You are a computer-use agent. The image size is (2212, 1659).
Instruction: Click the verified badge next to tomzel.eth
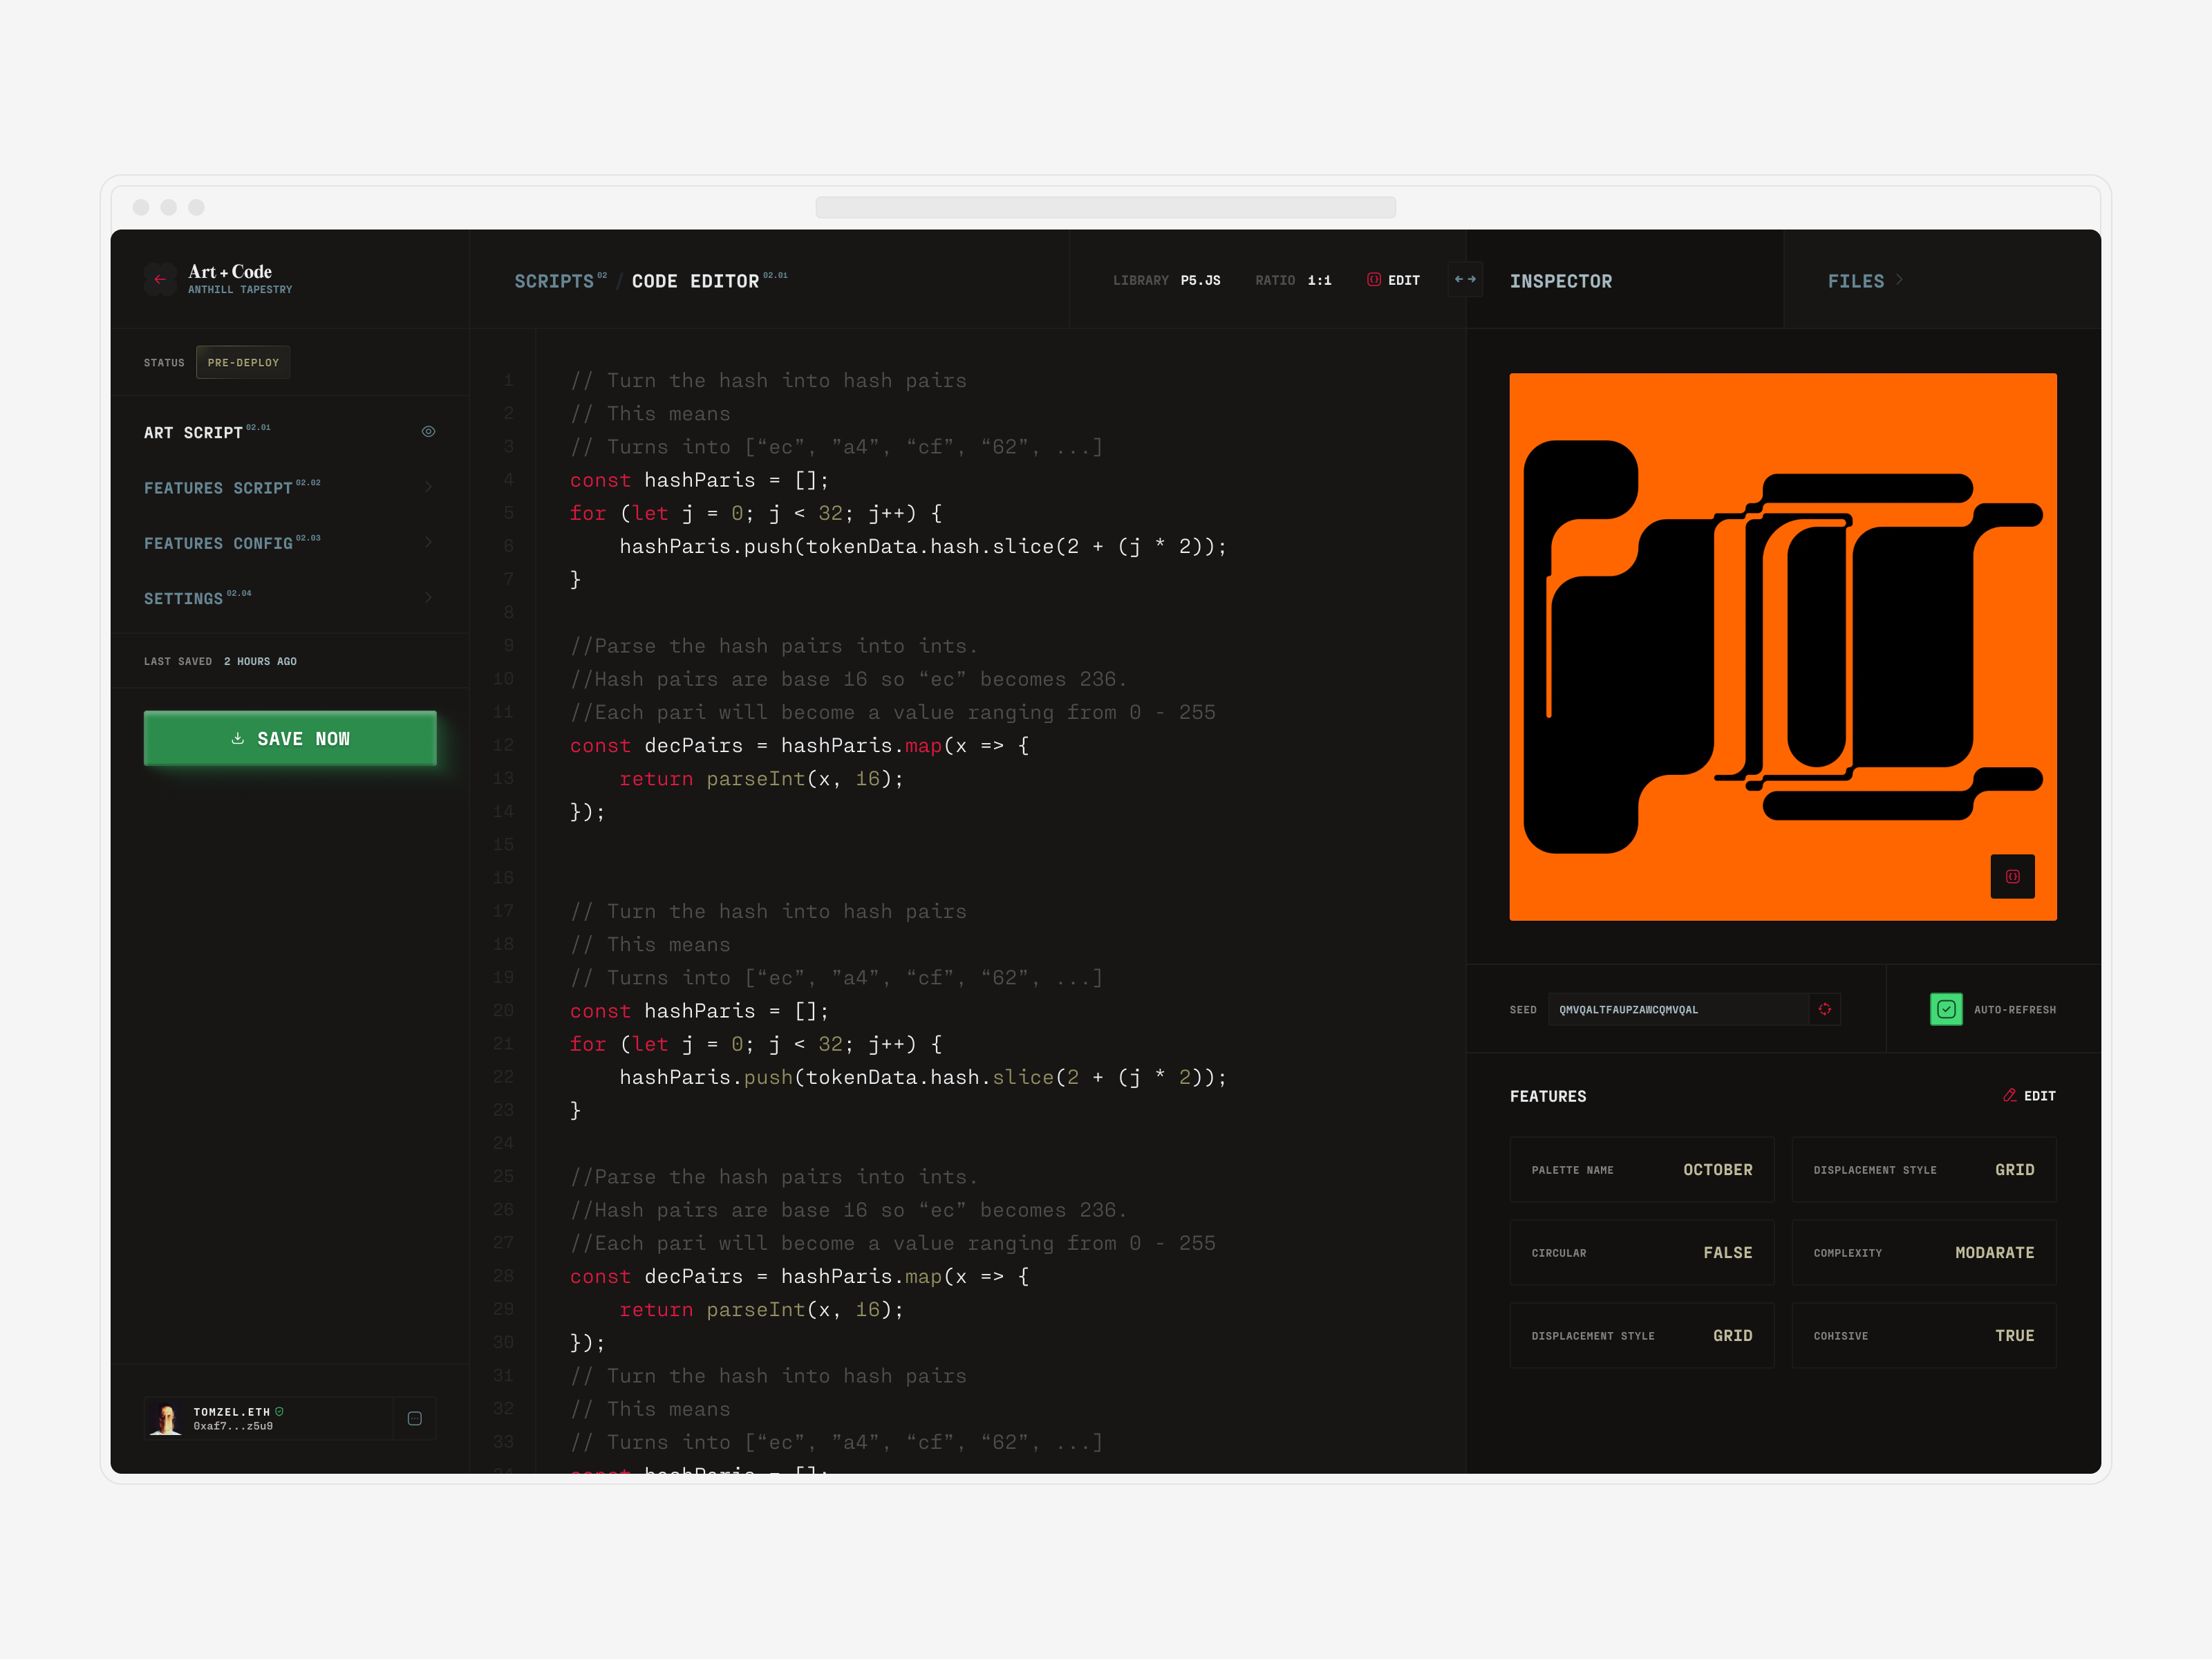280,1411
